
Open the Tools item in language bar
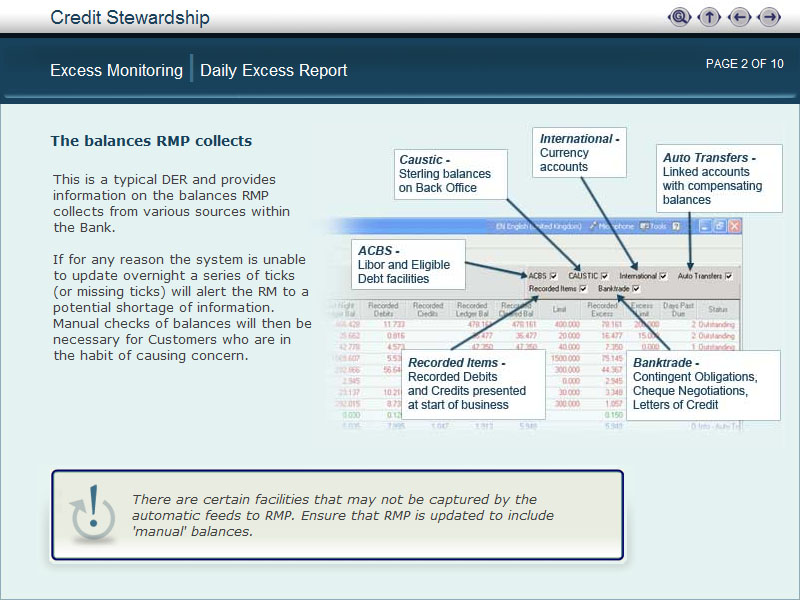(654, 226)
